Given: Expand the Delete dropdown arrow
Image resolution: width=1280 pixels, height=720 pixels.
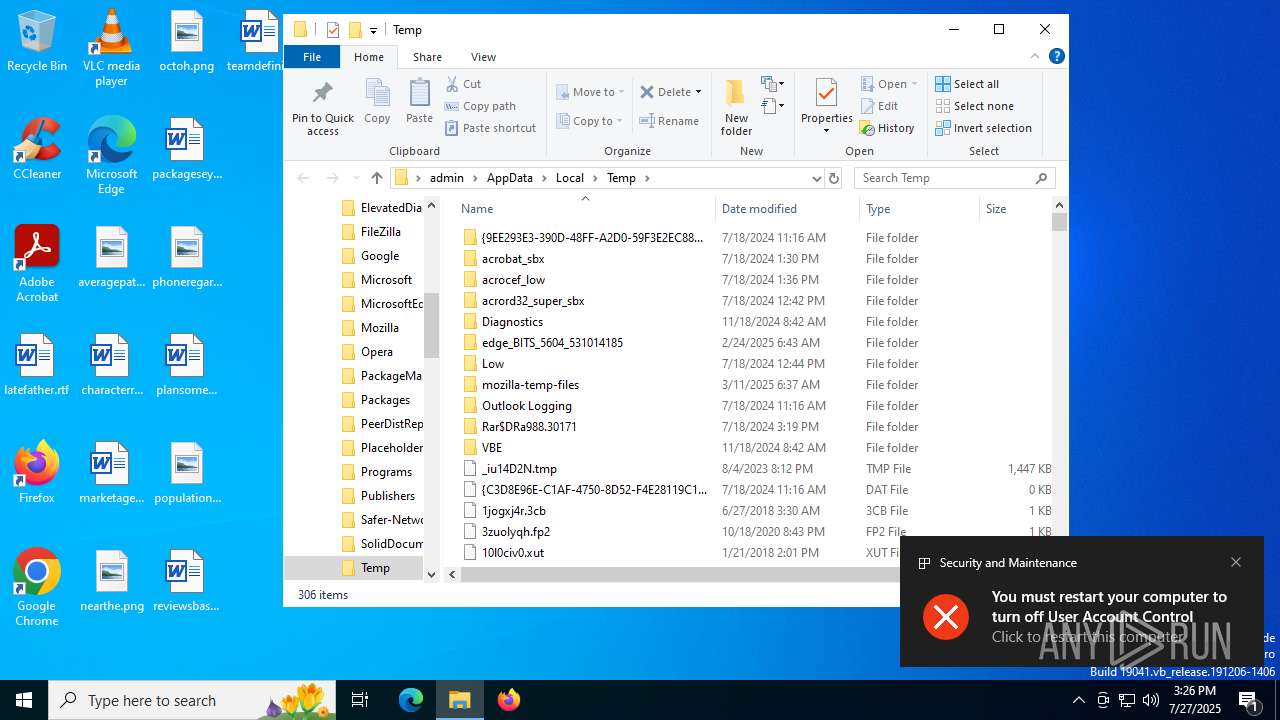Looking at the screenshot, I should click(x=698, y=92).
